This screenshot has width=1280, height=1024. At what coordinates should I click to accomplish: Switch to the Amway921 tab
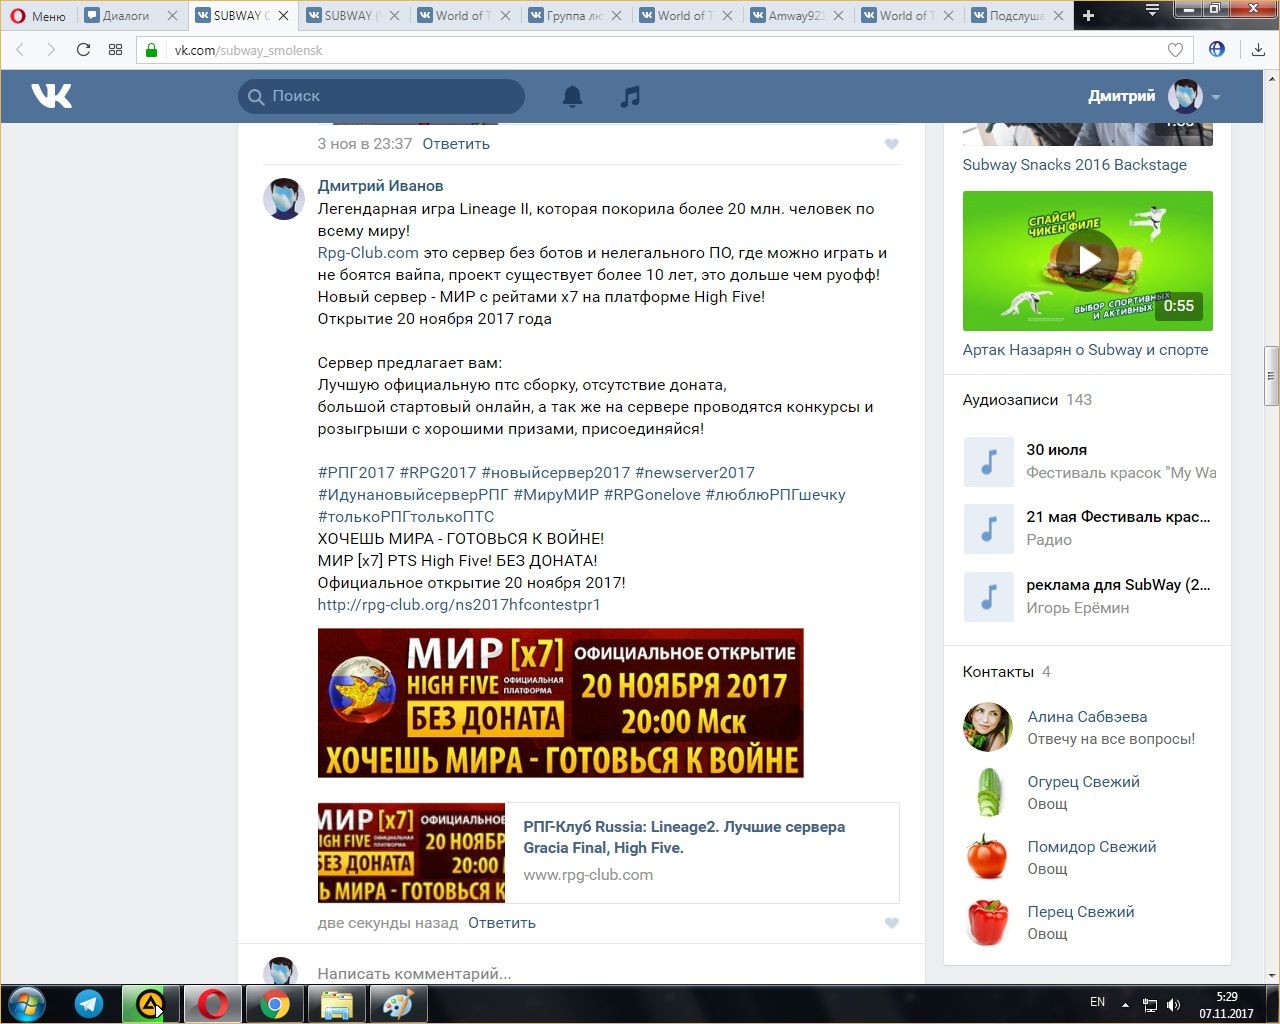click(x=796, y=15)
